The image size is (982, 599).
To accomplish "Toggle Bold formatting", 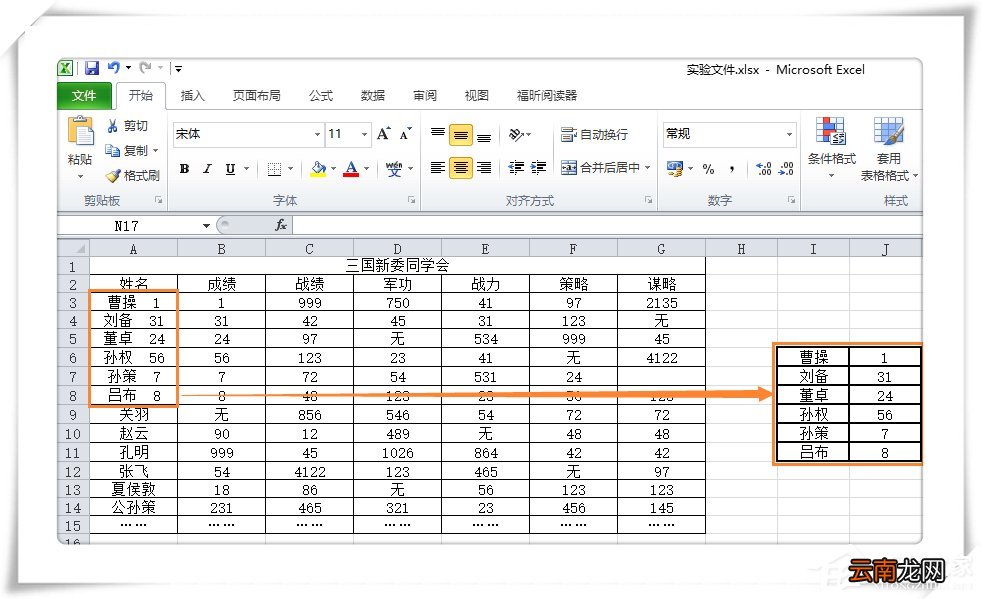I will pos(184,169).
